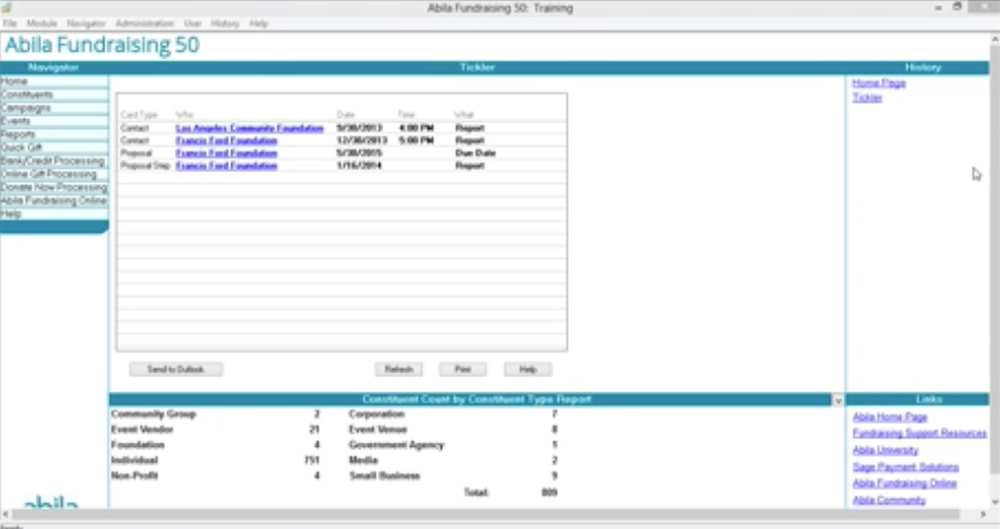
Task: Open Online Gift Processing in Navigator
Action: click(x=54, y=174)
